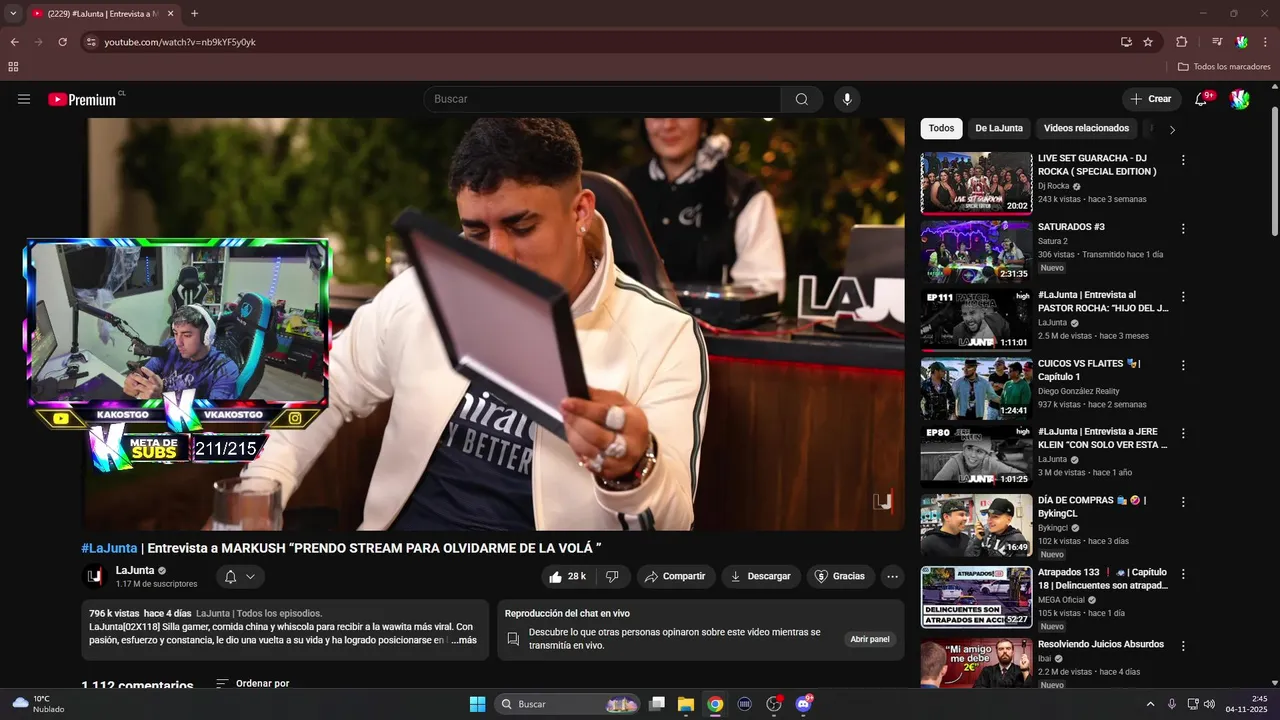Image resolution: width=1280 pixels, height=720 pixels.
Task: Expand the Chrome tab search dropdown
Action: click(x=13, y=14)
